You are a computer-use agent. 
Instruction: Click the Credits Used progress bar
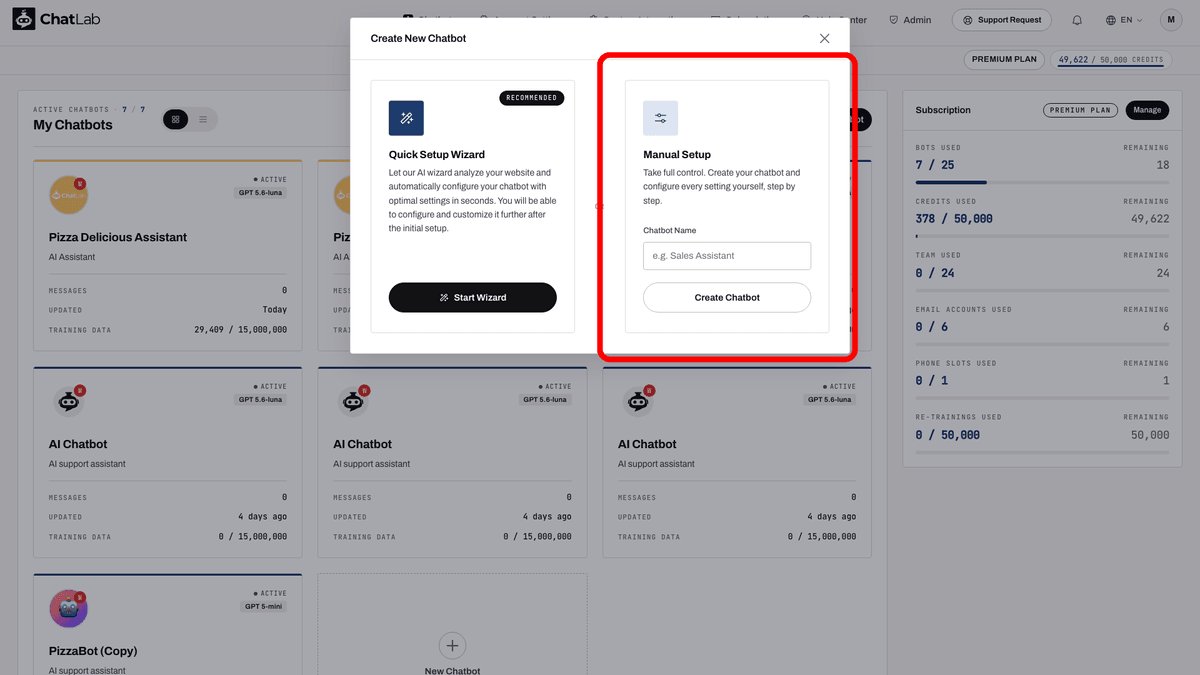point(1042,236)
